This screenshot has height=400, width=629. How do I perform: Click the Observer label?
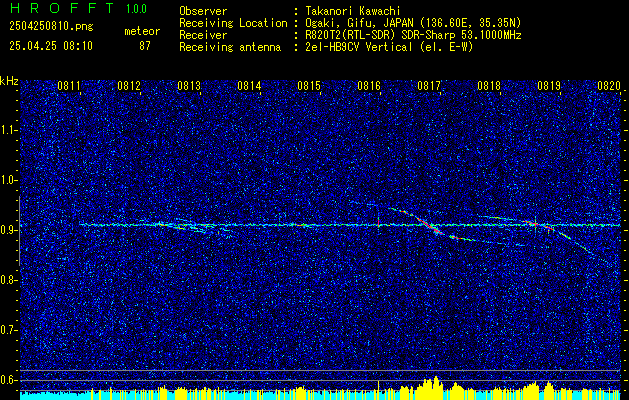pos(203,11)
